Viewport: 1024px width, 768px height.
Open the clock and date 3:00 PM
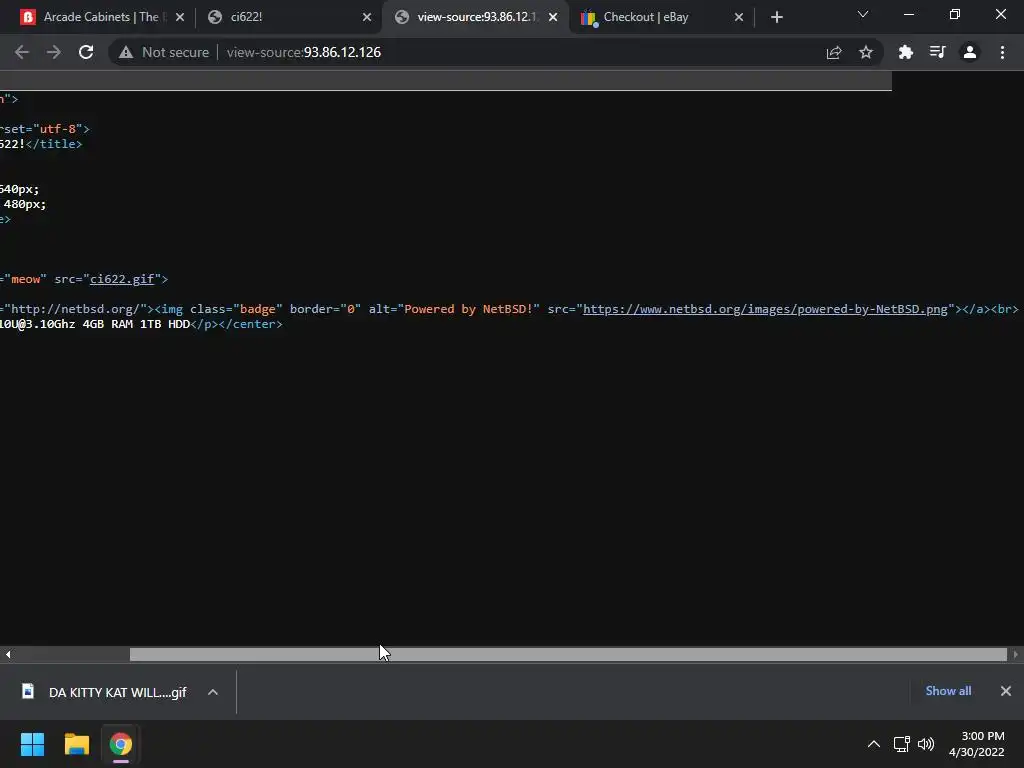(x=977, y=744)
